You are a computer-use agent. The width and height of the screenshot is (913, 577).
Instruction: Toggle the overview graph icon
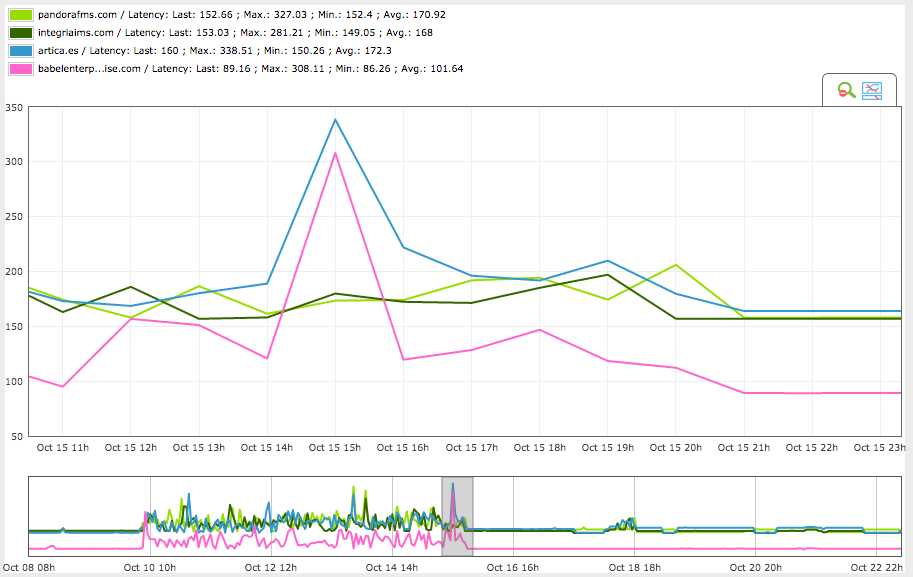tap(872, 90)
